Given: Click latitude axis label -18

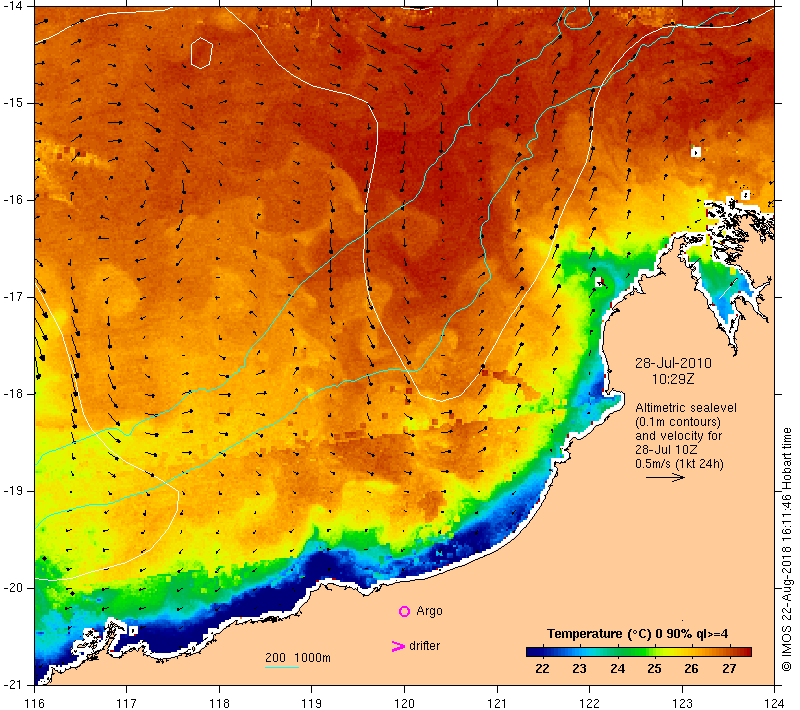Looking at the screenshot, I should pos(12,394).
